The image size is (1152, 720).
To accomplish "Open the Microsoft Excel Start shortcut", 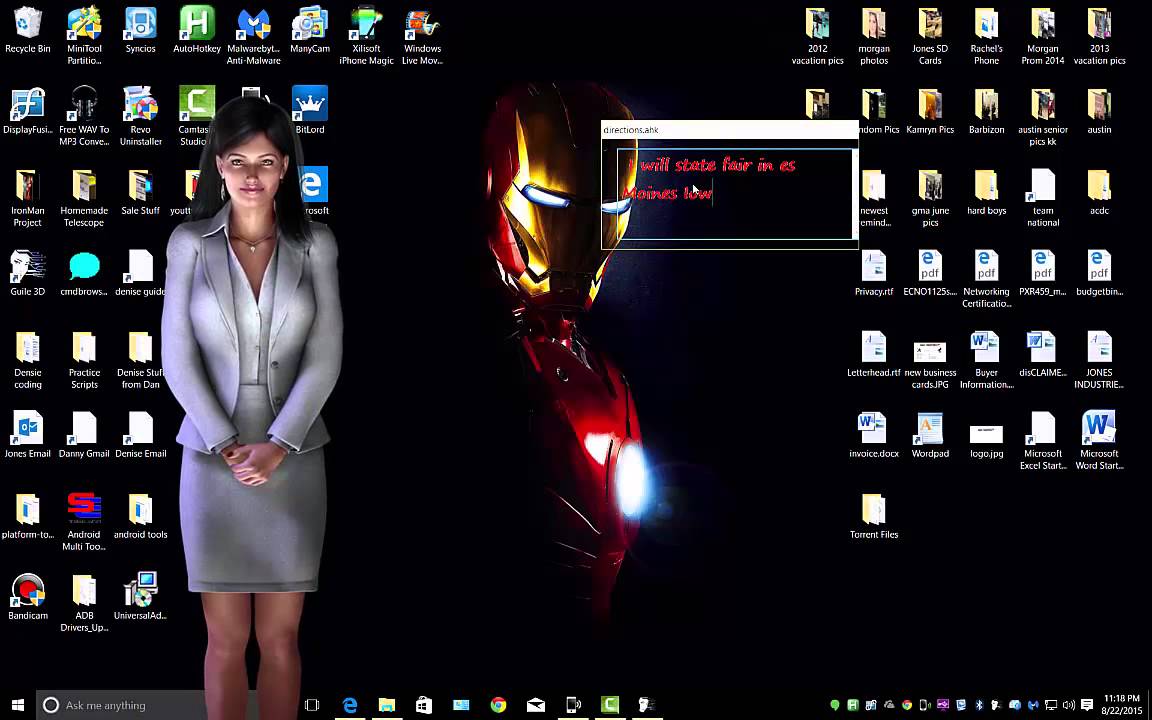I will (x=1043, y=440).
